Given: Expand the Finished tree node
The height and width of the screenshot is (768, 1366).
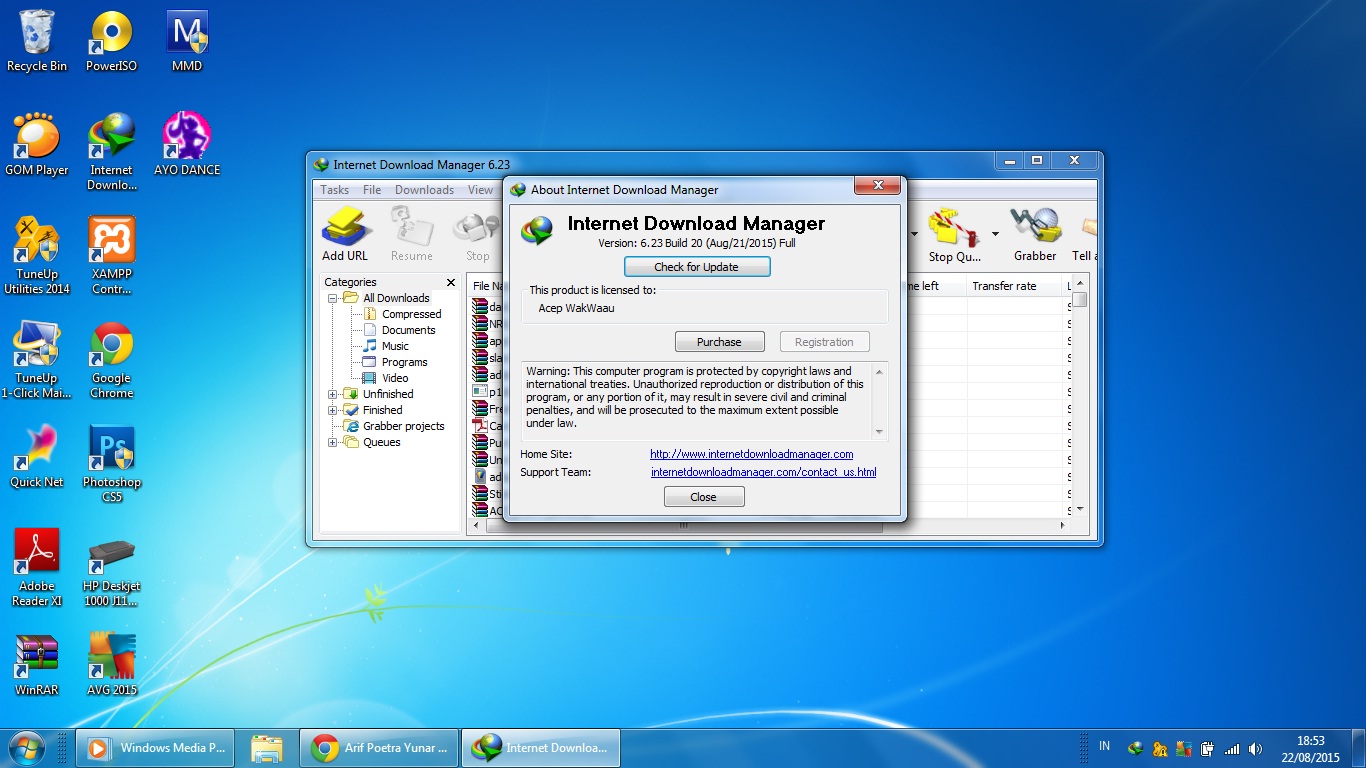Looking at the screenshot, I should (333, 410).
